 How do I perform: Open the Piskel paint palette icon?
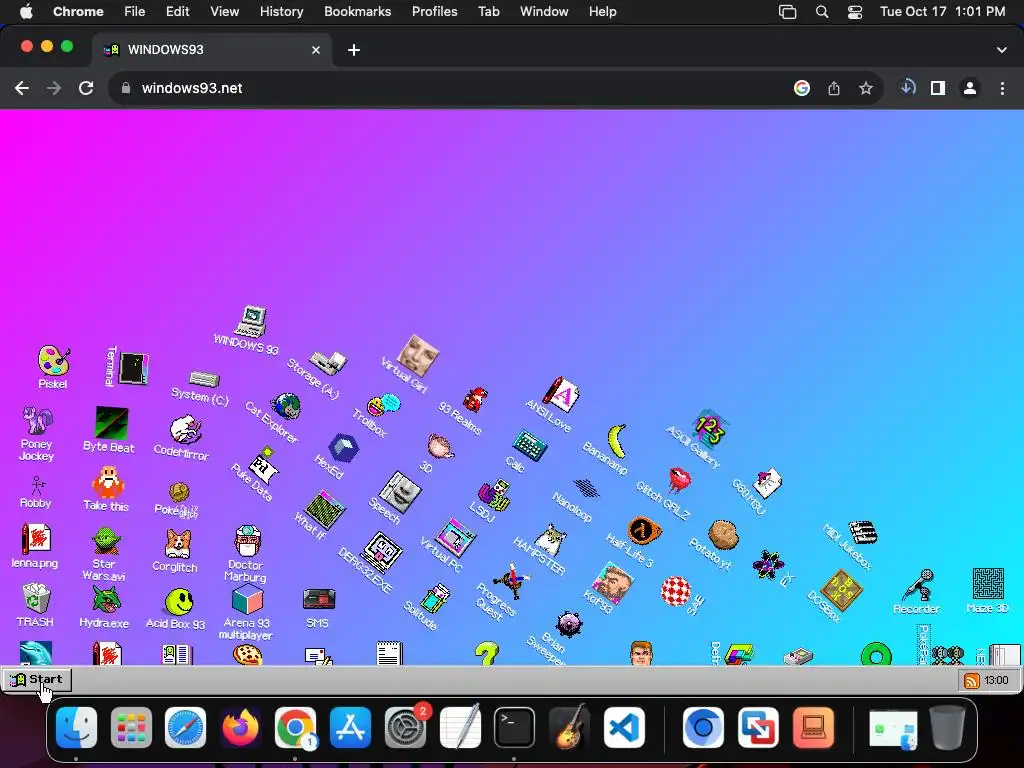(x=53, y=361)
